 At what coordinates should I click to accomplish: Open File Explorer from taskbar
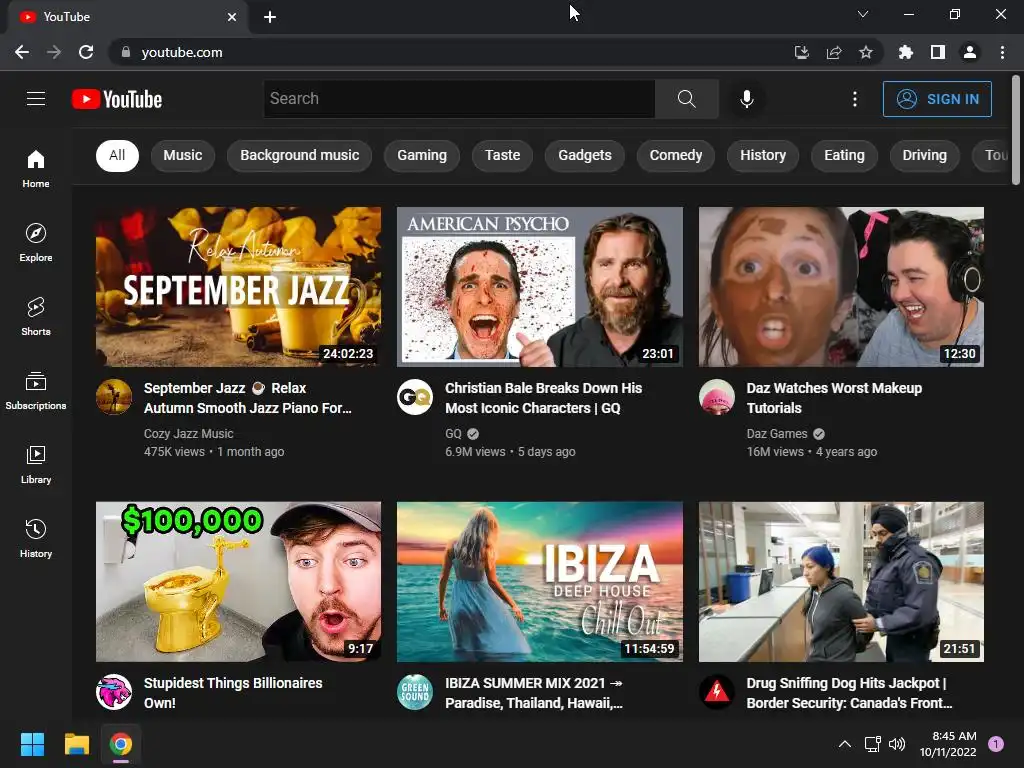pyautogui.click(x=76, y=744)
